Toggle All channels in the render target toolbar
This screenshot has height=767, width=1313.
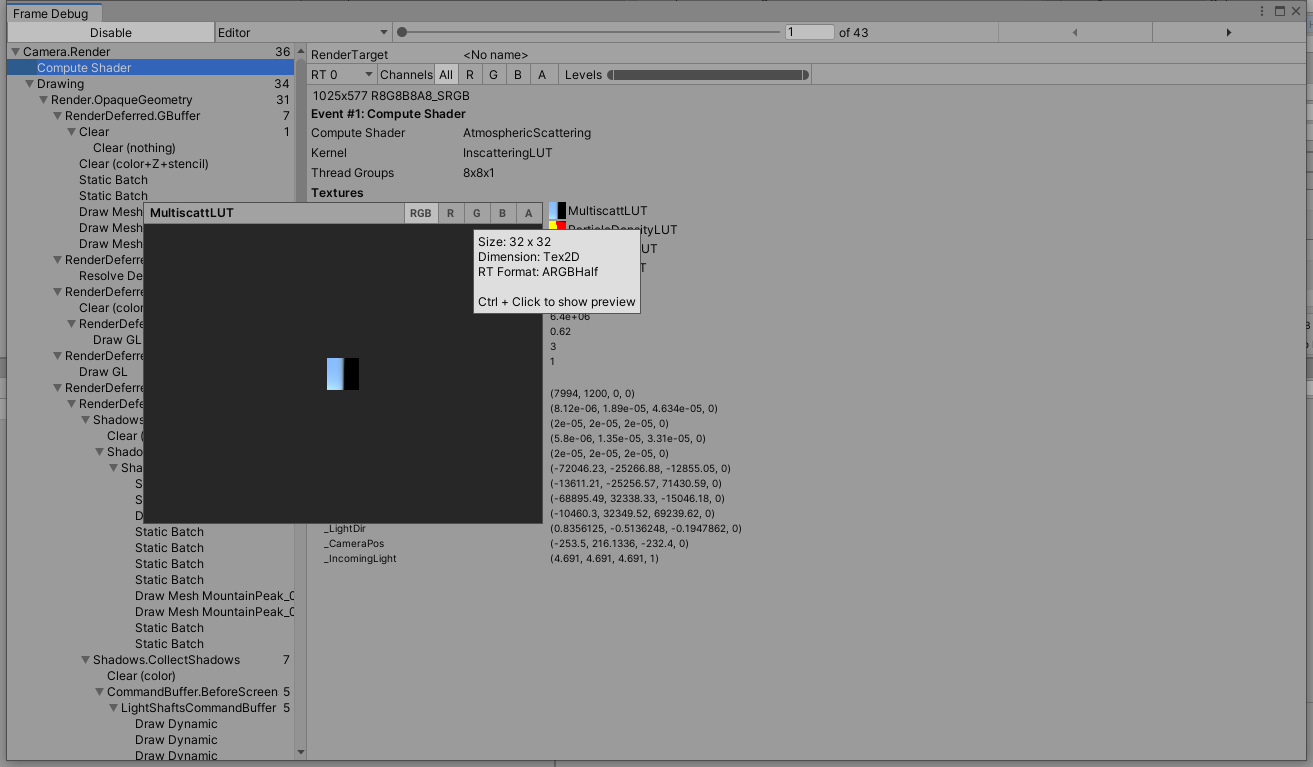[x=446, y=75]
